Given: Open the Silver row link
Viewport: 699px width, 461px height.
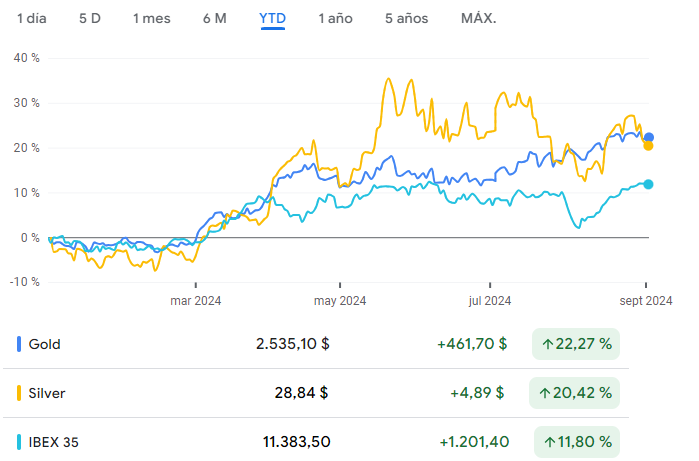Looking at the screenshot, I should pyautogui.click(x=47, y=393).
